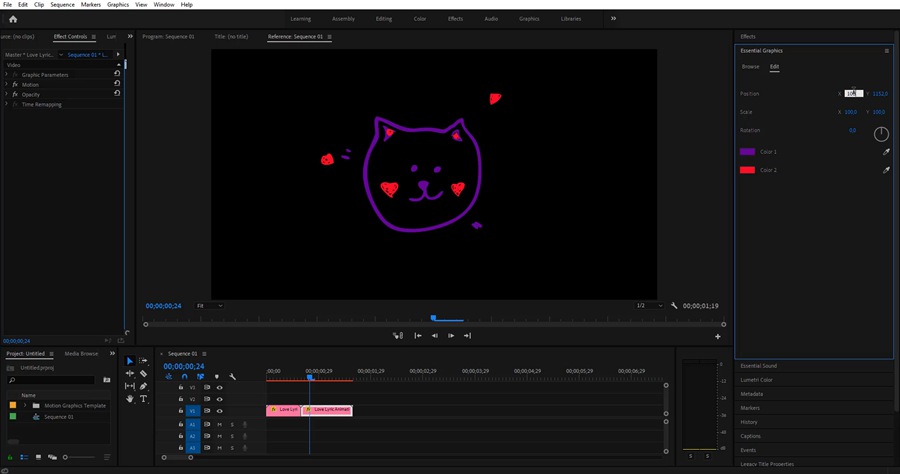Open Master Love Lyric clip dropdown

tap(61, 55)
